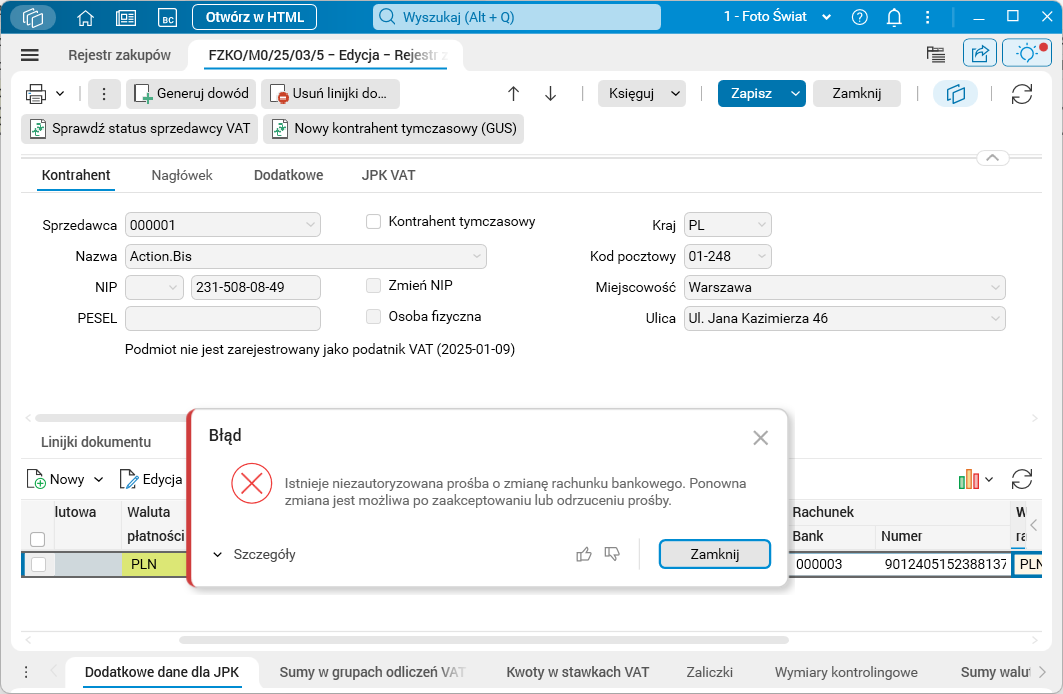
Task: Open the title bar three-dot menu
Action: [x=928, y=18]
